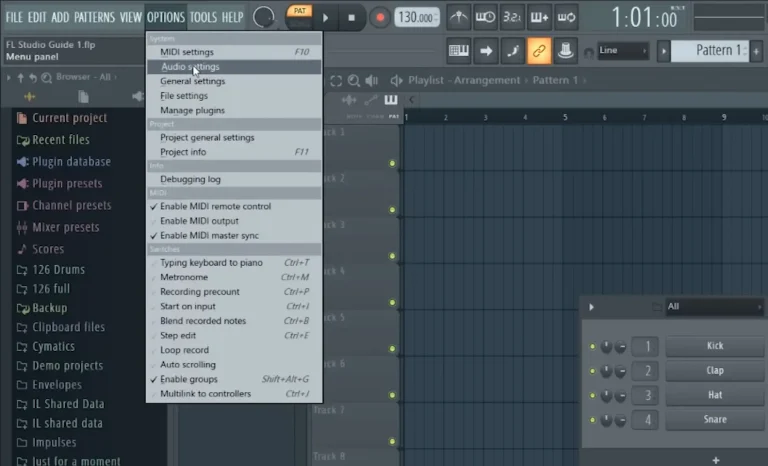Toggle Enable MIDI remote control
Image resolution: width=768 pixels, height=466 pixels.
(x=234, y=206)
